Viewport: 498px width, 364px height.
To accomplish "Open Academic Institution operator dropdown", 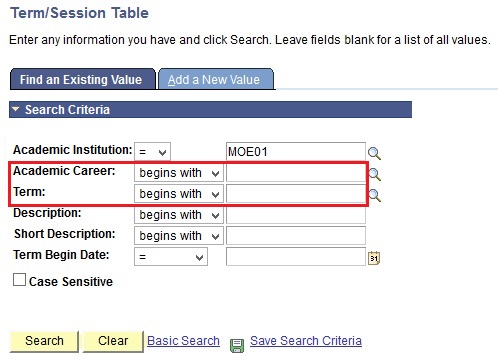I will (x=152, y=152).
